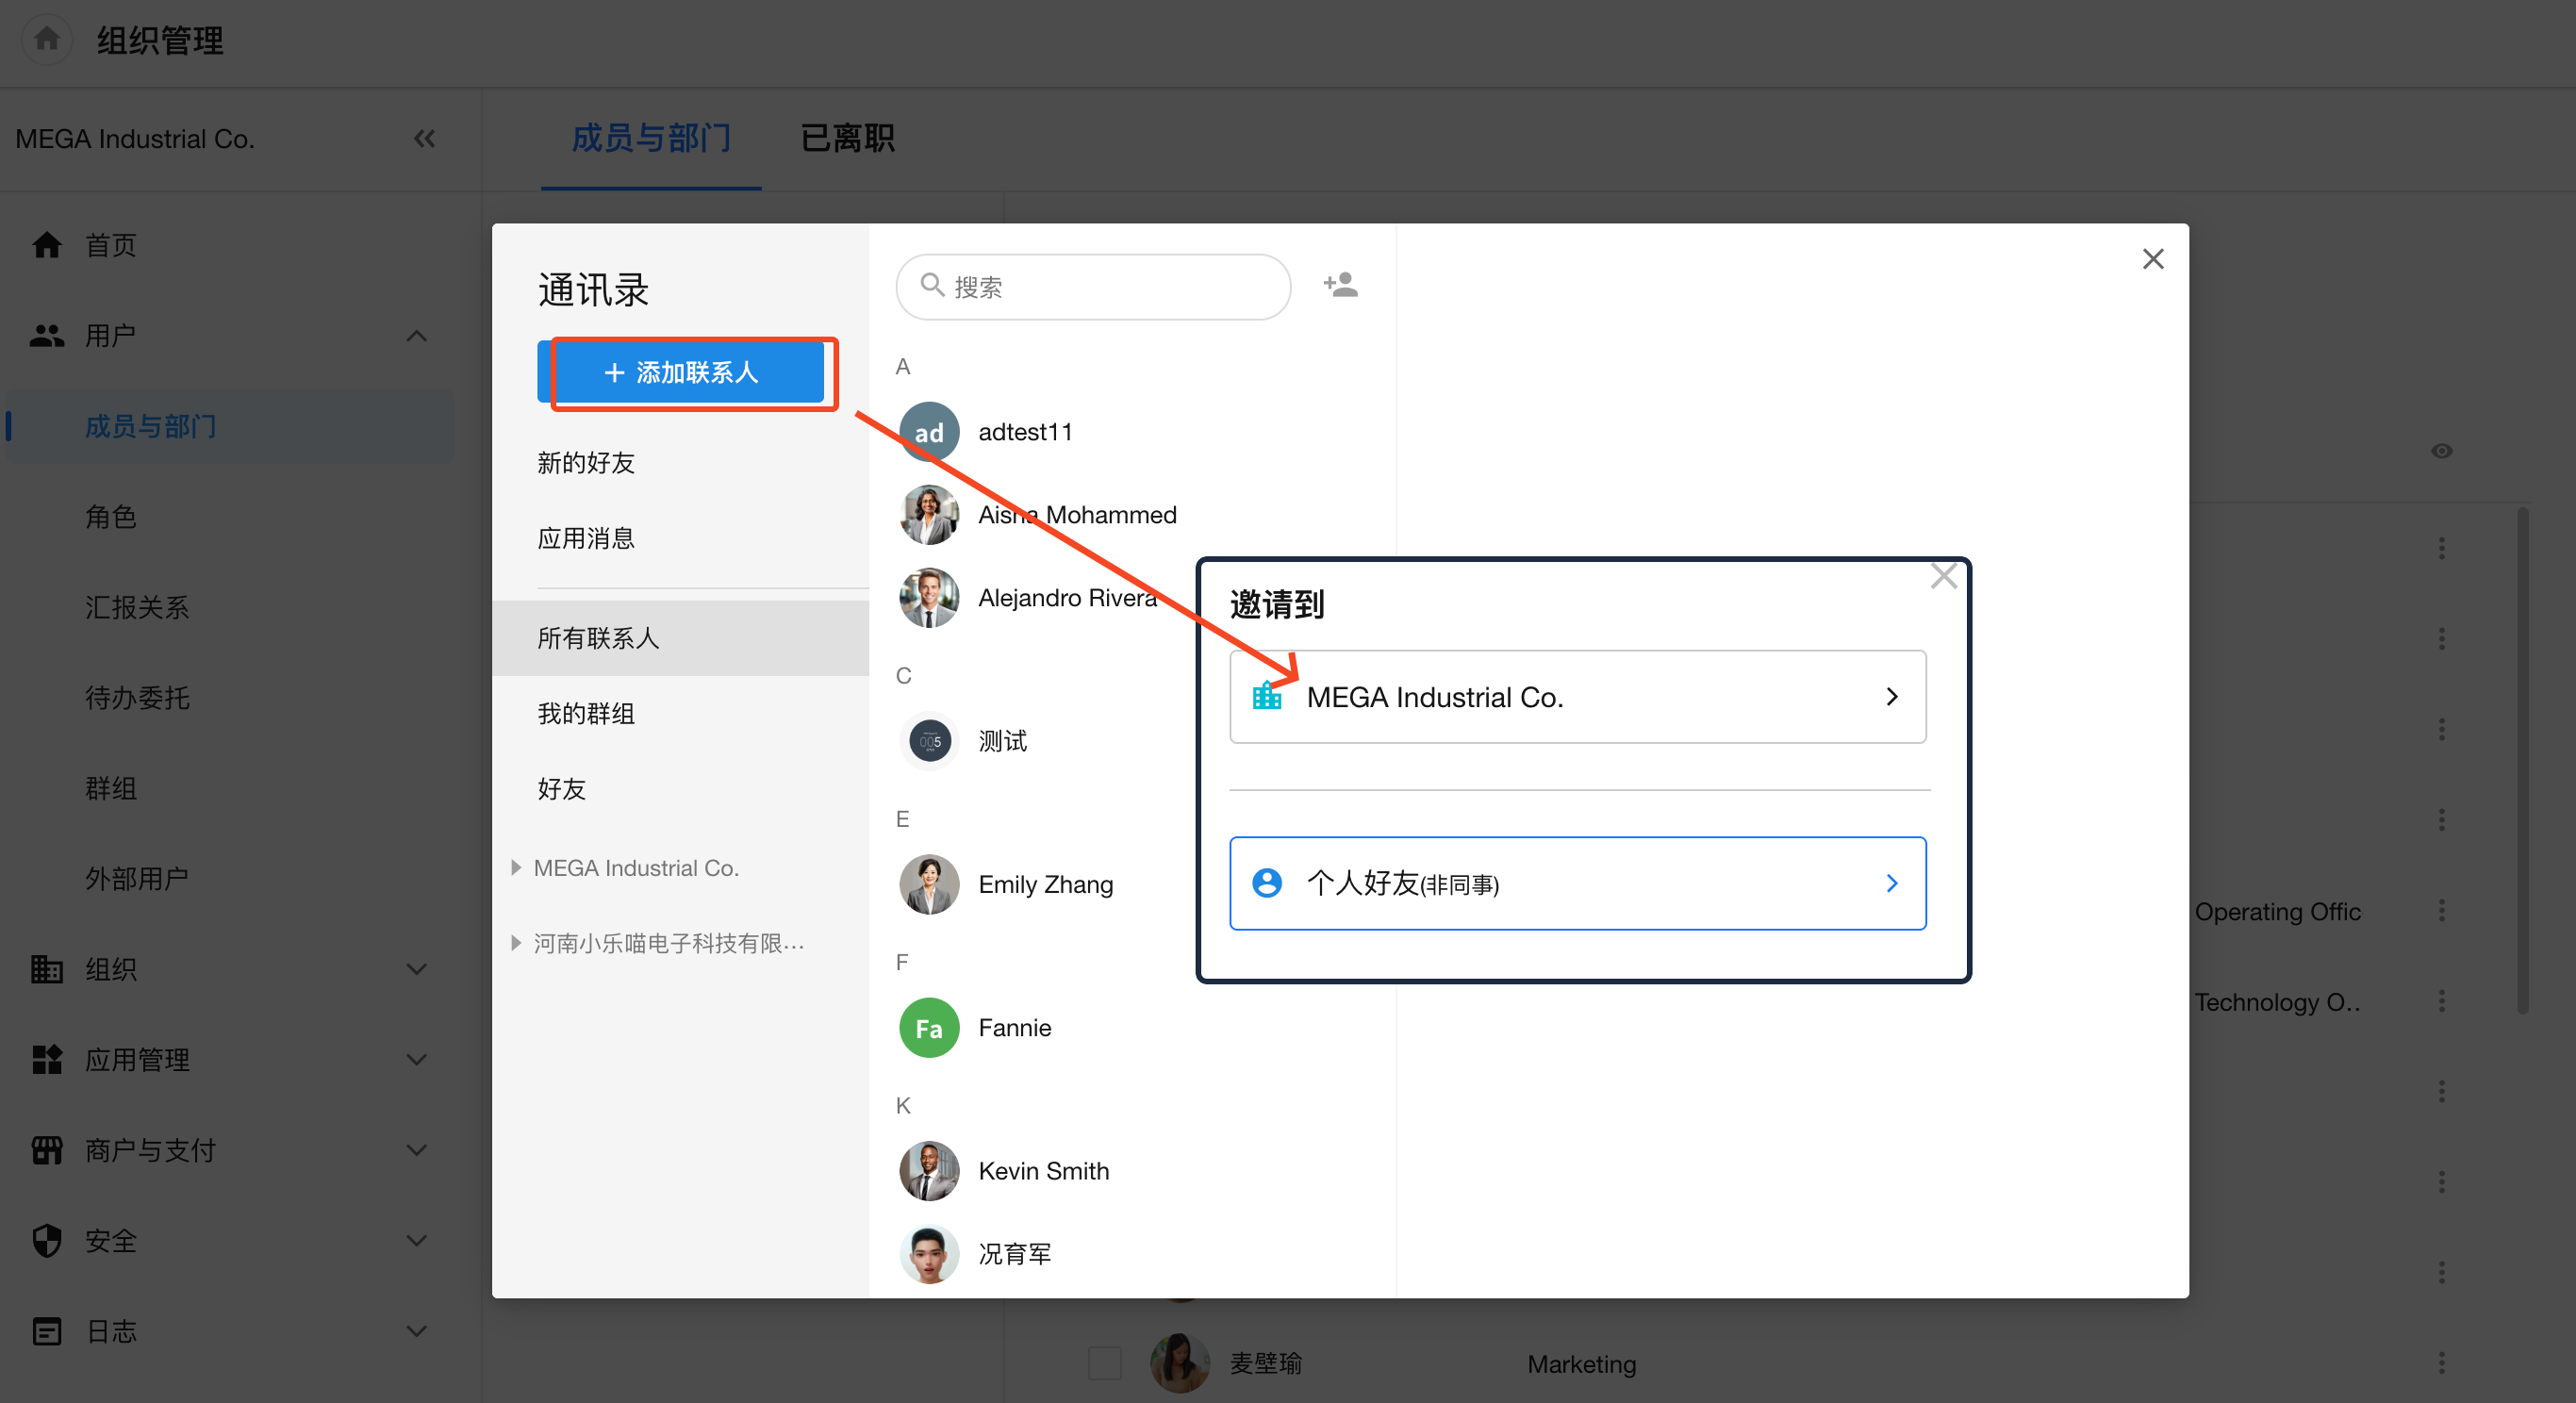The image size is (2576, 1403).
Task: Click the adtest11 avatar icon
Action: tap(928, 432)
